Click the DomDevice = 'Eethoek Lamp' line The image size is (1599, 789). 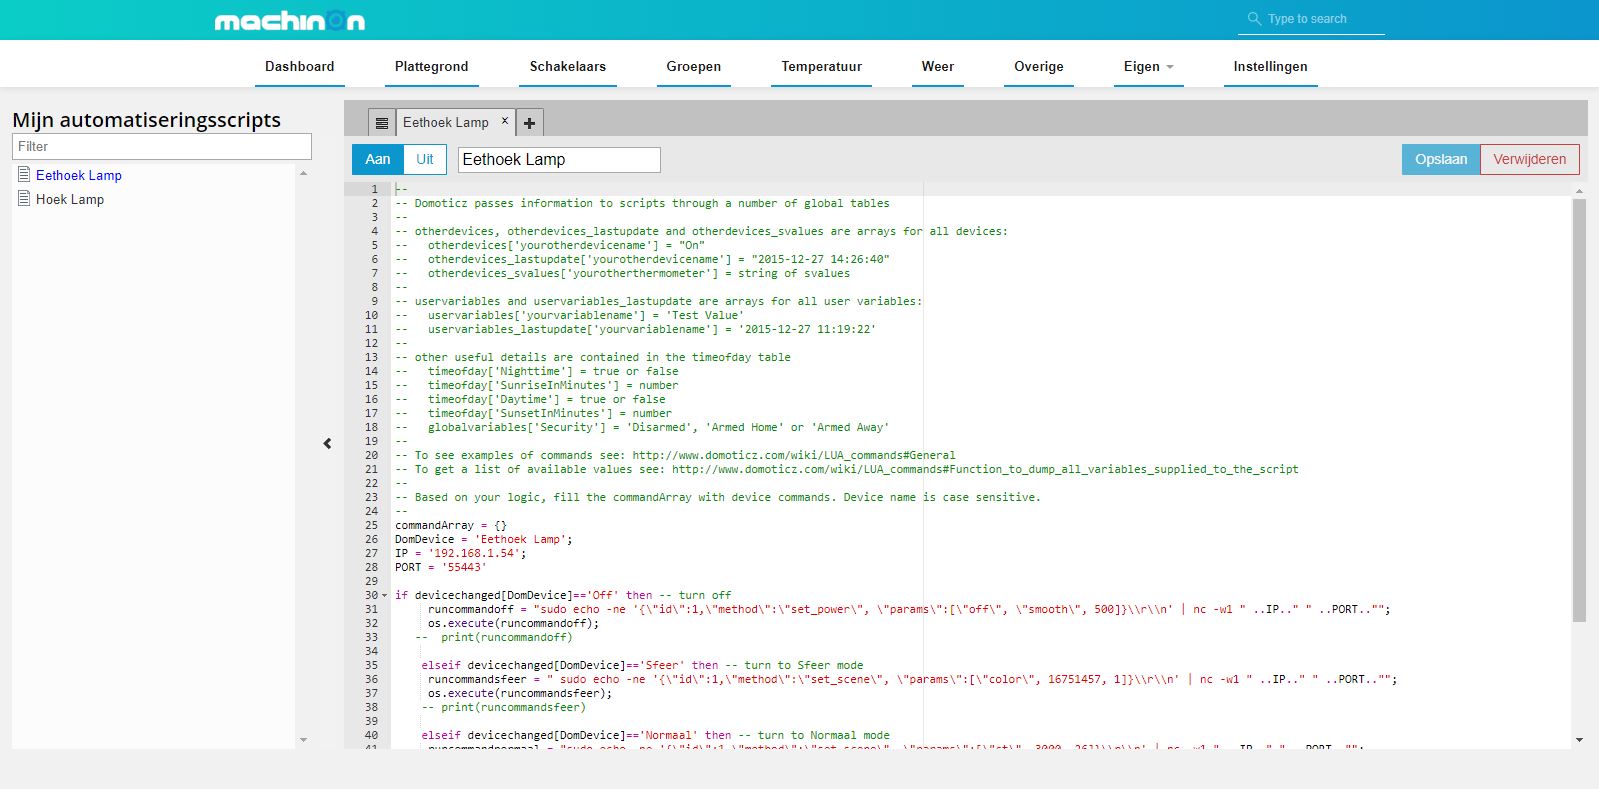pos(484,539)
